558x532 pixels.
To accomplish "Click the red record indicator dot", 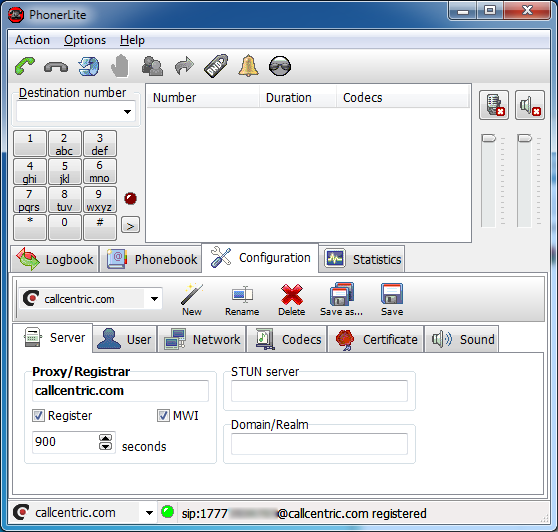I will (131, 199).
